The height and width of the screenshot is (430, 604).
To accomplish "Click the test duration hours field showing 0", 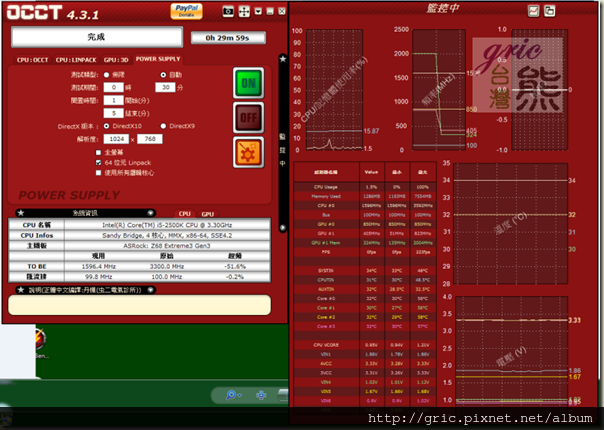I will (x=114, y=87).
